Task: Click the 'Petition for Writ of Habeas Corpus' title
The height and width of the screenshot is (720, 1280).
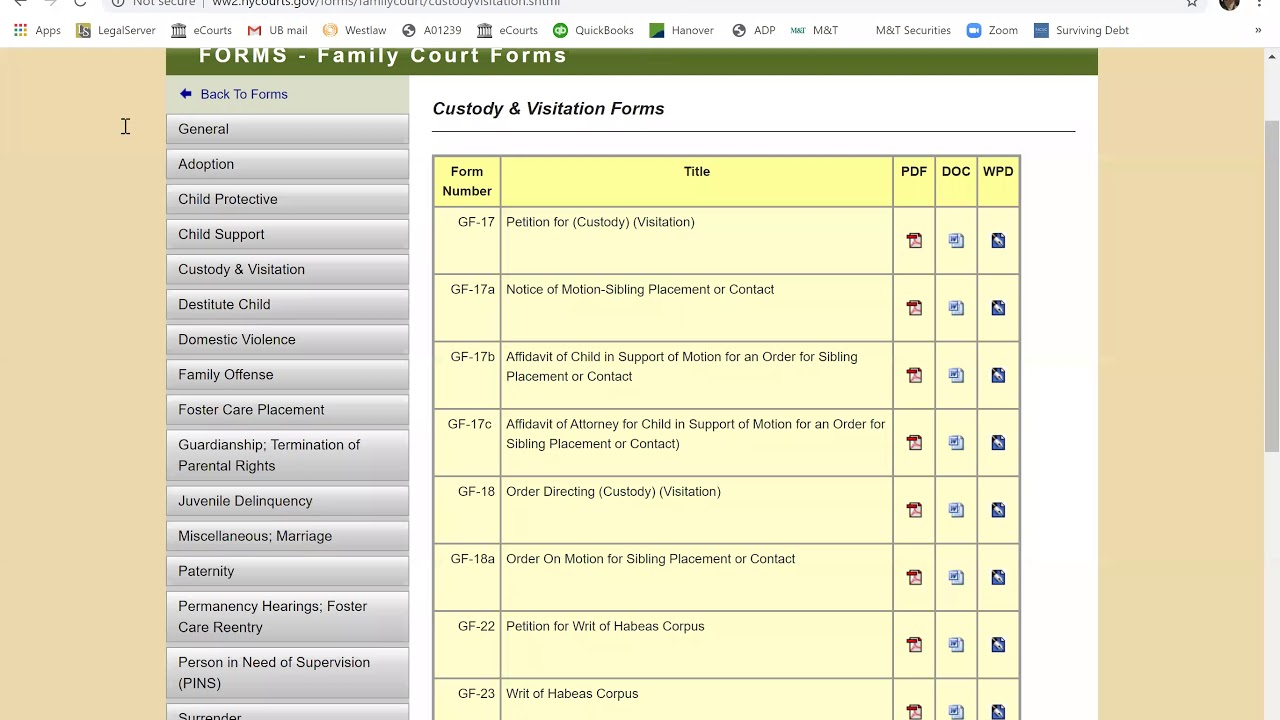Action: pos(605,626)
